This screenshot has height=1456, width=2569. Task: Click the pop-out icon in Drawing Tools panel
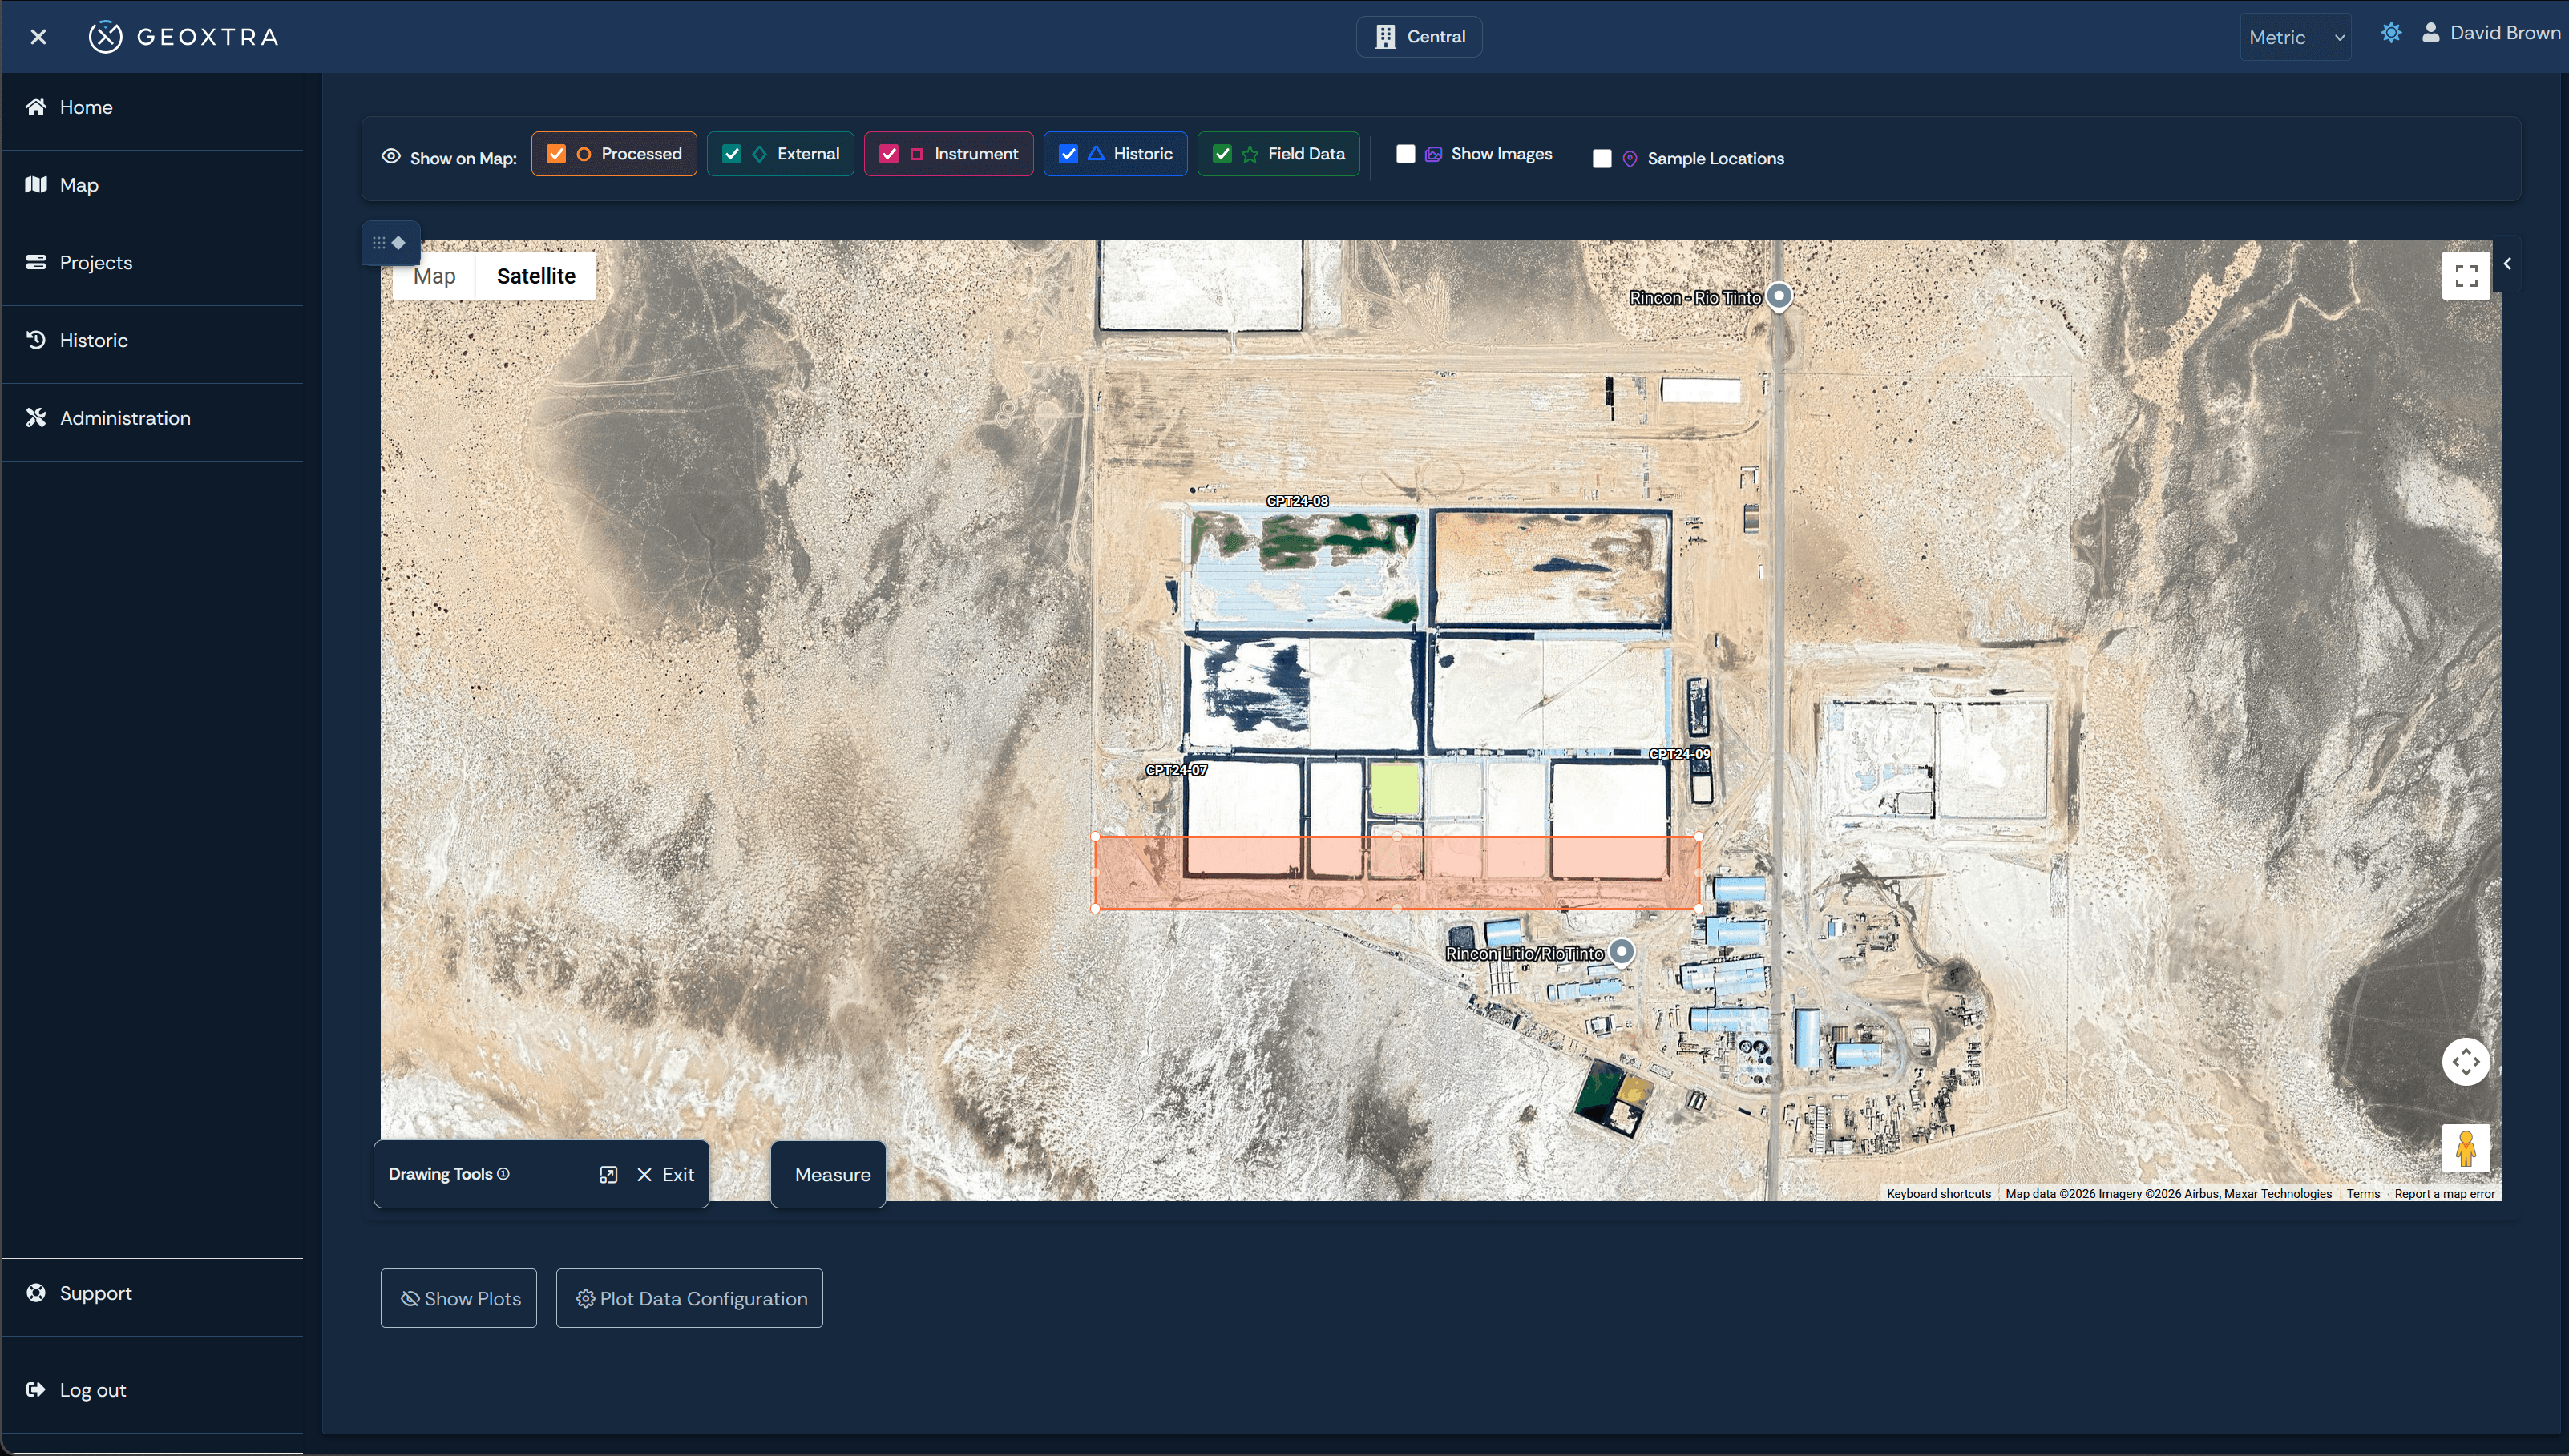click(608, 1174)
